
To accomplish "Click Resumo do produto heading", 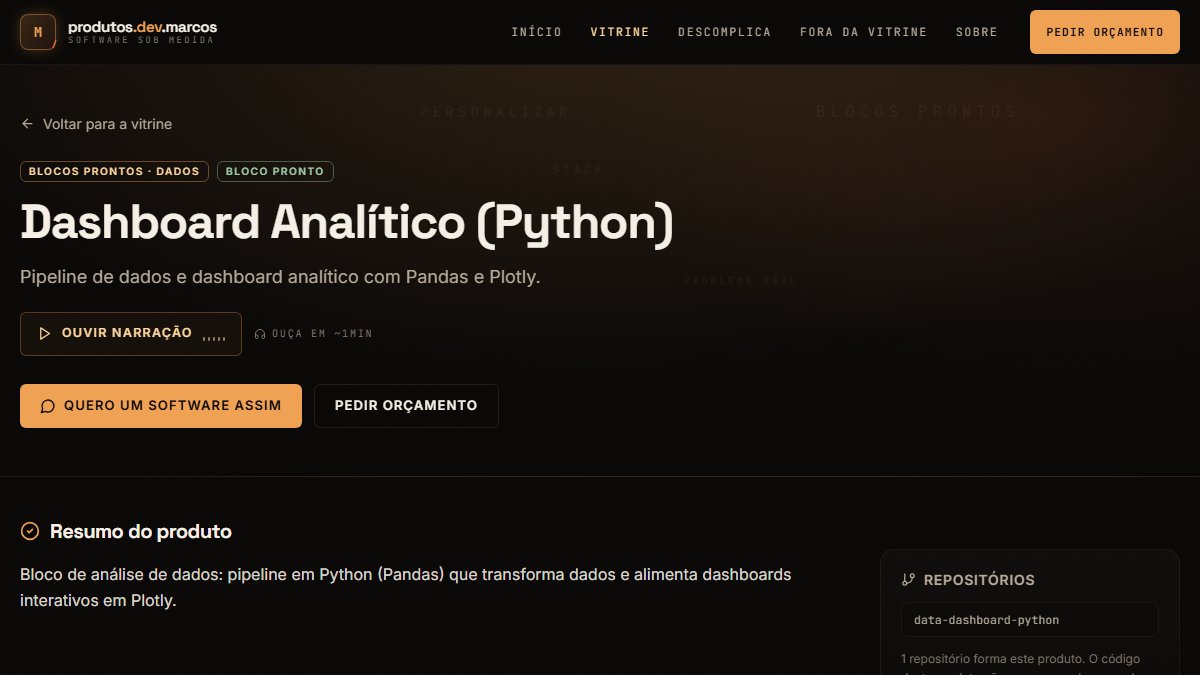I will (x=141, y=531).
